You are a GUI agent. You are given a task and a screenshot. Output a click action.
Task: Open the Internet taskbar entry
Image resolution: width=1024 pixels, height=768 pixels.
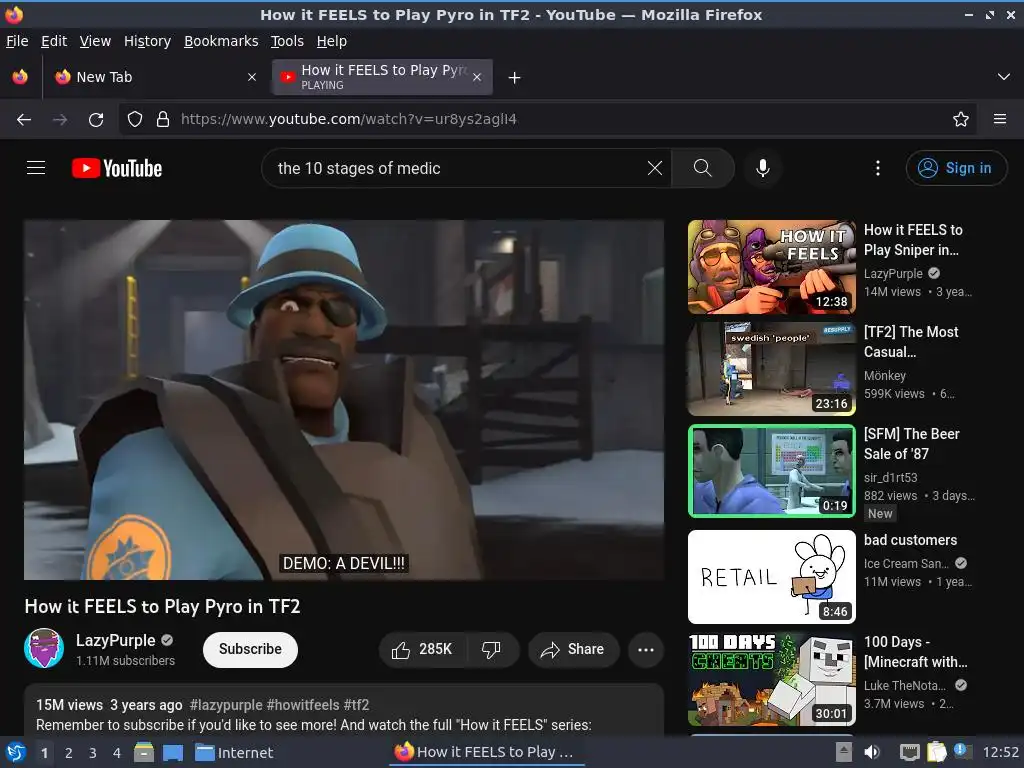(x=234, y=753)
